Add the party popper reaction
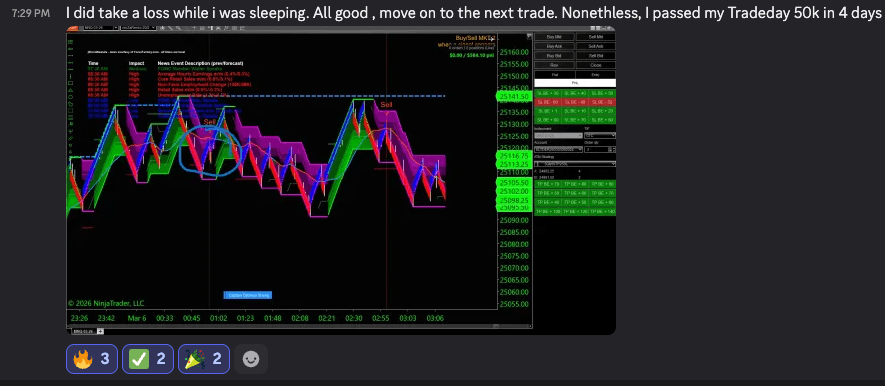885x386 pixels. [204, 359]
